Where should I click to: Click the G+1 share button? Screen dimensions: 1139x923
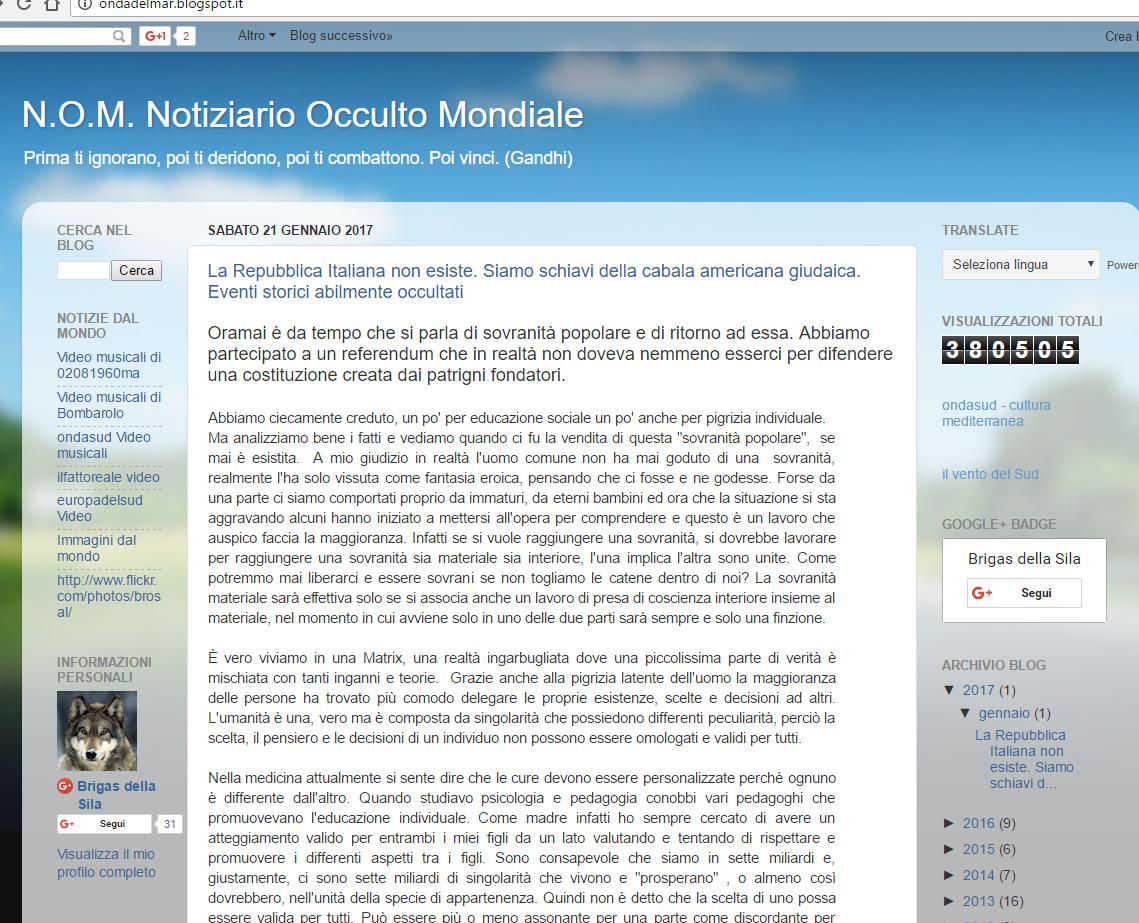click(x=155, y=36)
